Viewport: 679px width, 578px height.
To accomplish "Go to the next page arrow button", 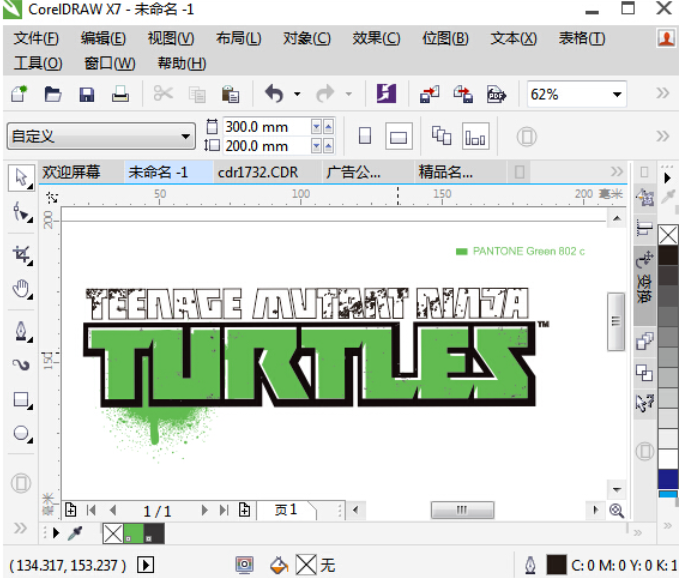I will [206, 510].
